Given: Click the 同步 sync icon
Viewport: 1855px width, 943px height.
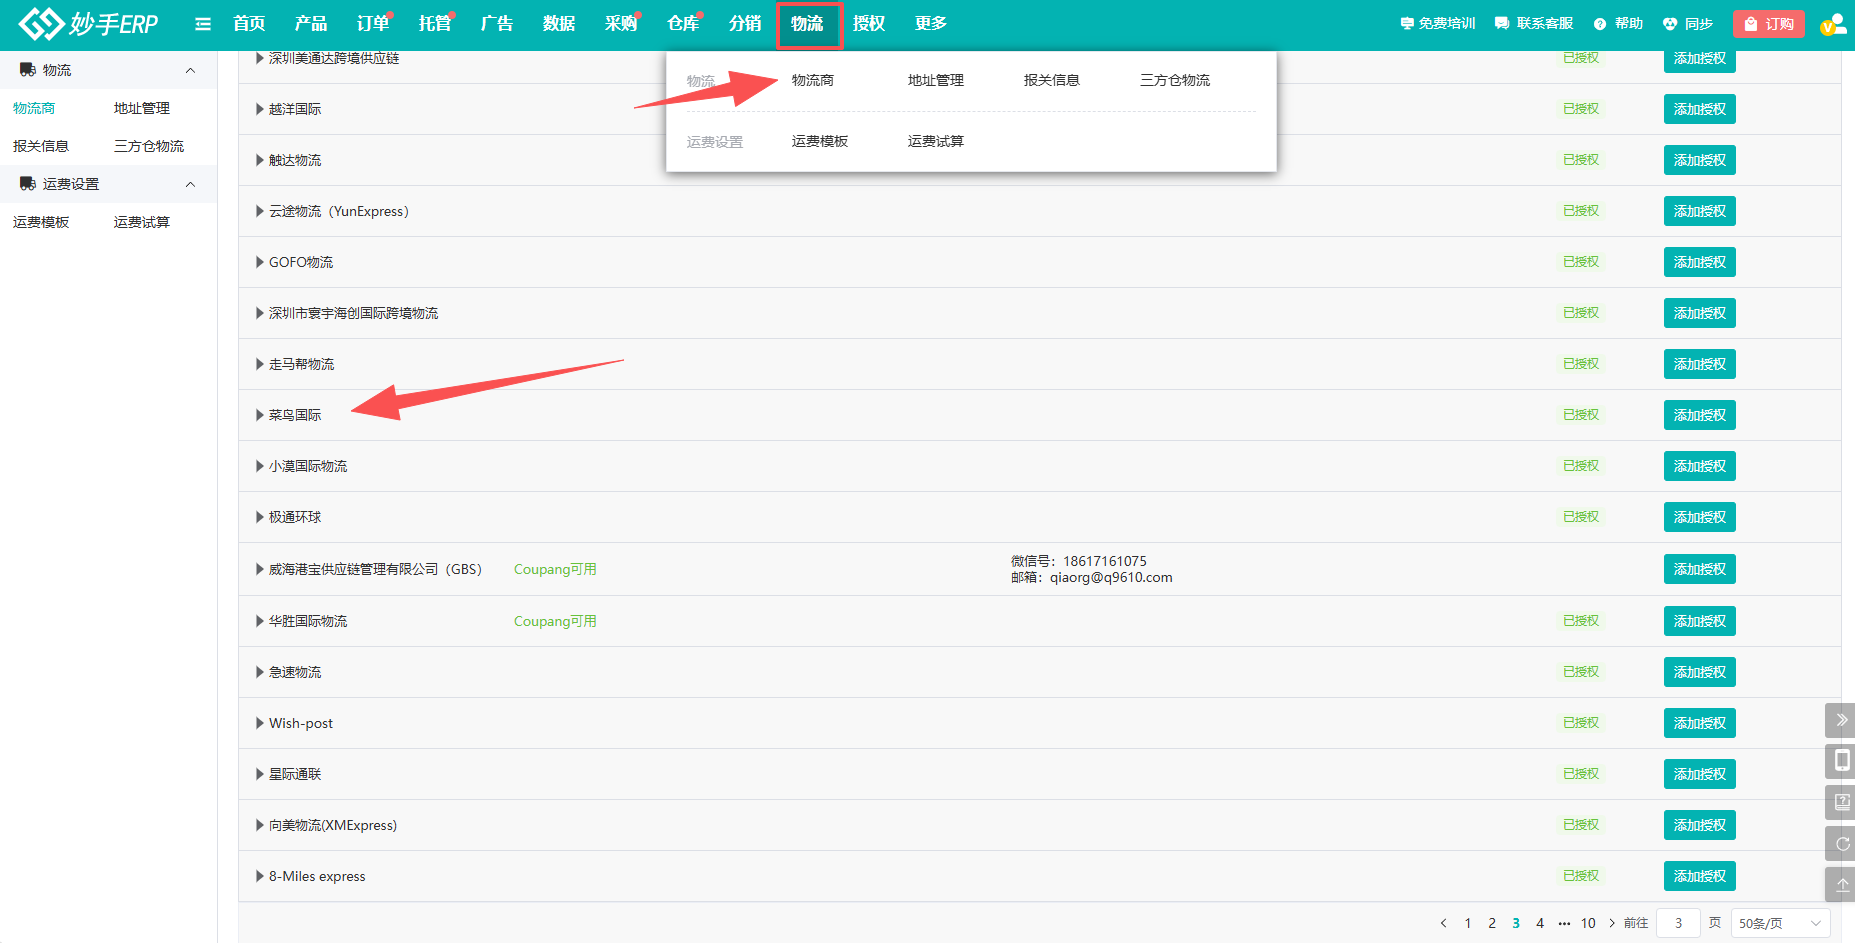Looking at the screenshot, I should [x=1670, y=23].
